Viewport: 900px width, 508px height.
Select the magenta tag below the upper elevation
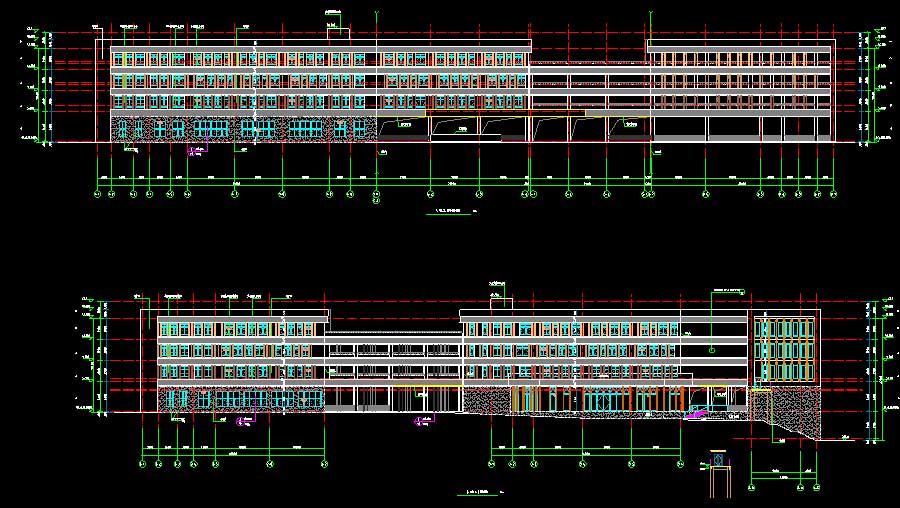(x=198, y=151)
